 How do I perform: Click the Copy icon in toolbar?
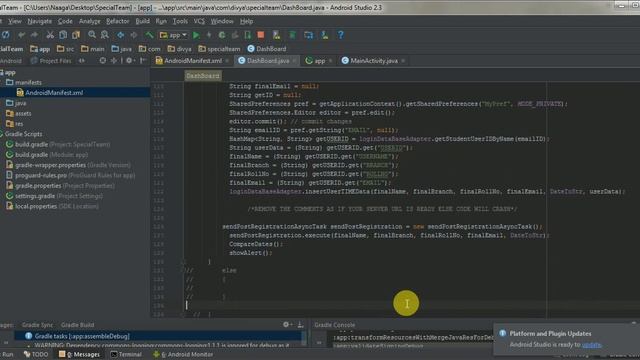coord(63,35)
